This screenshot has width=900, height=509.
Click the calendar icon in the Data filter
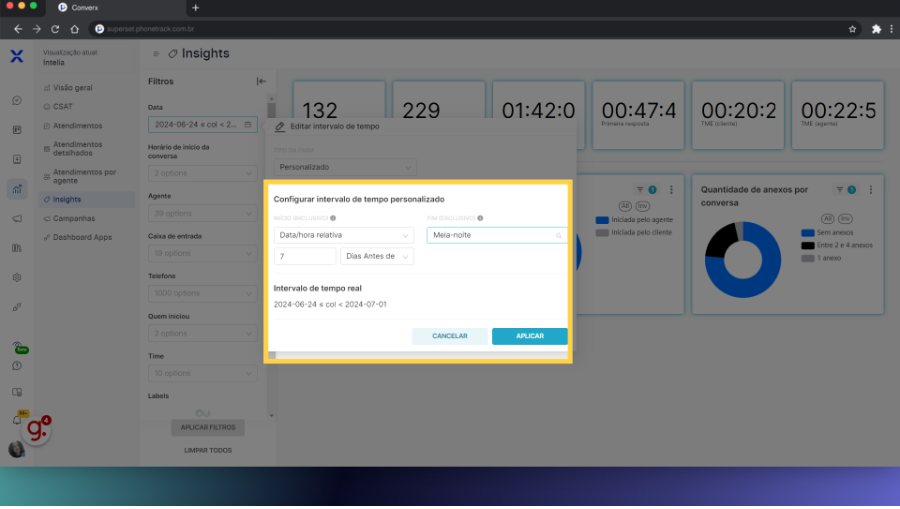click(x=249, y=125)
